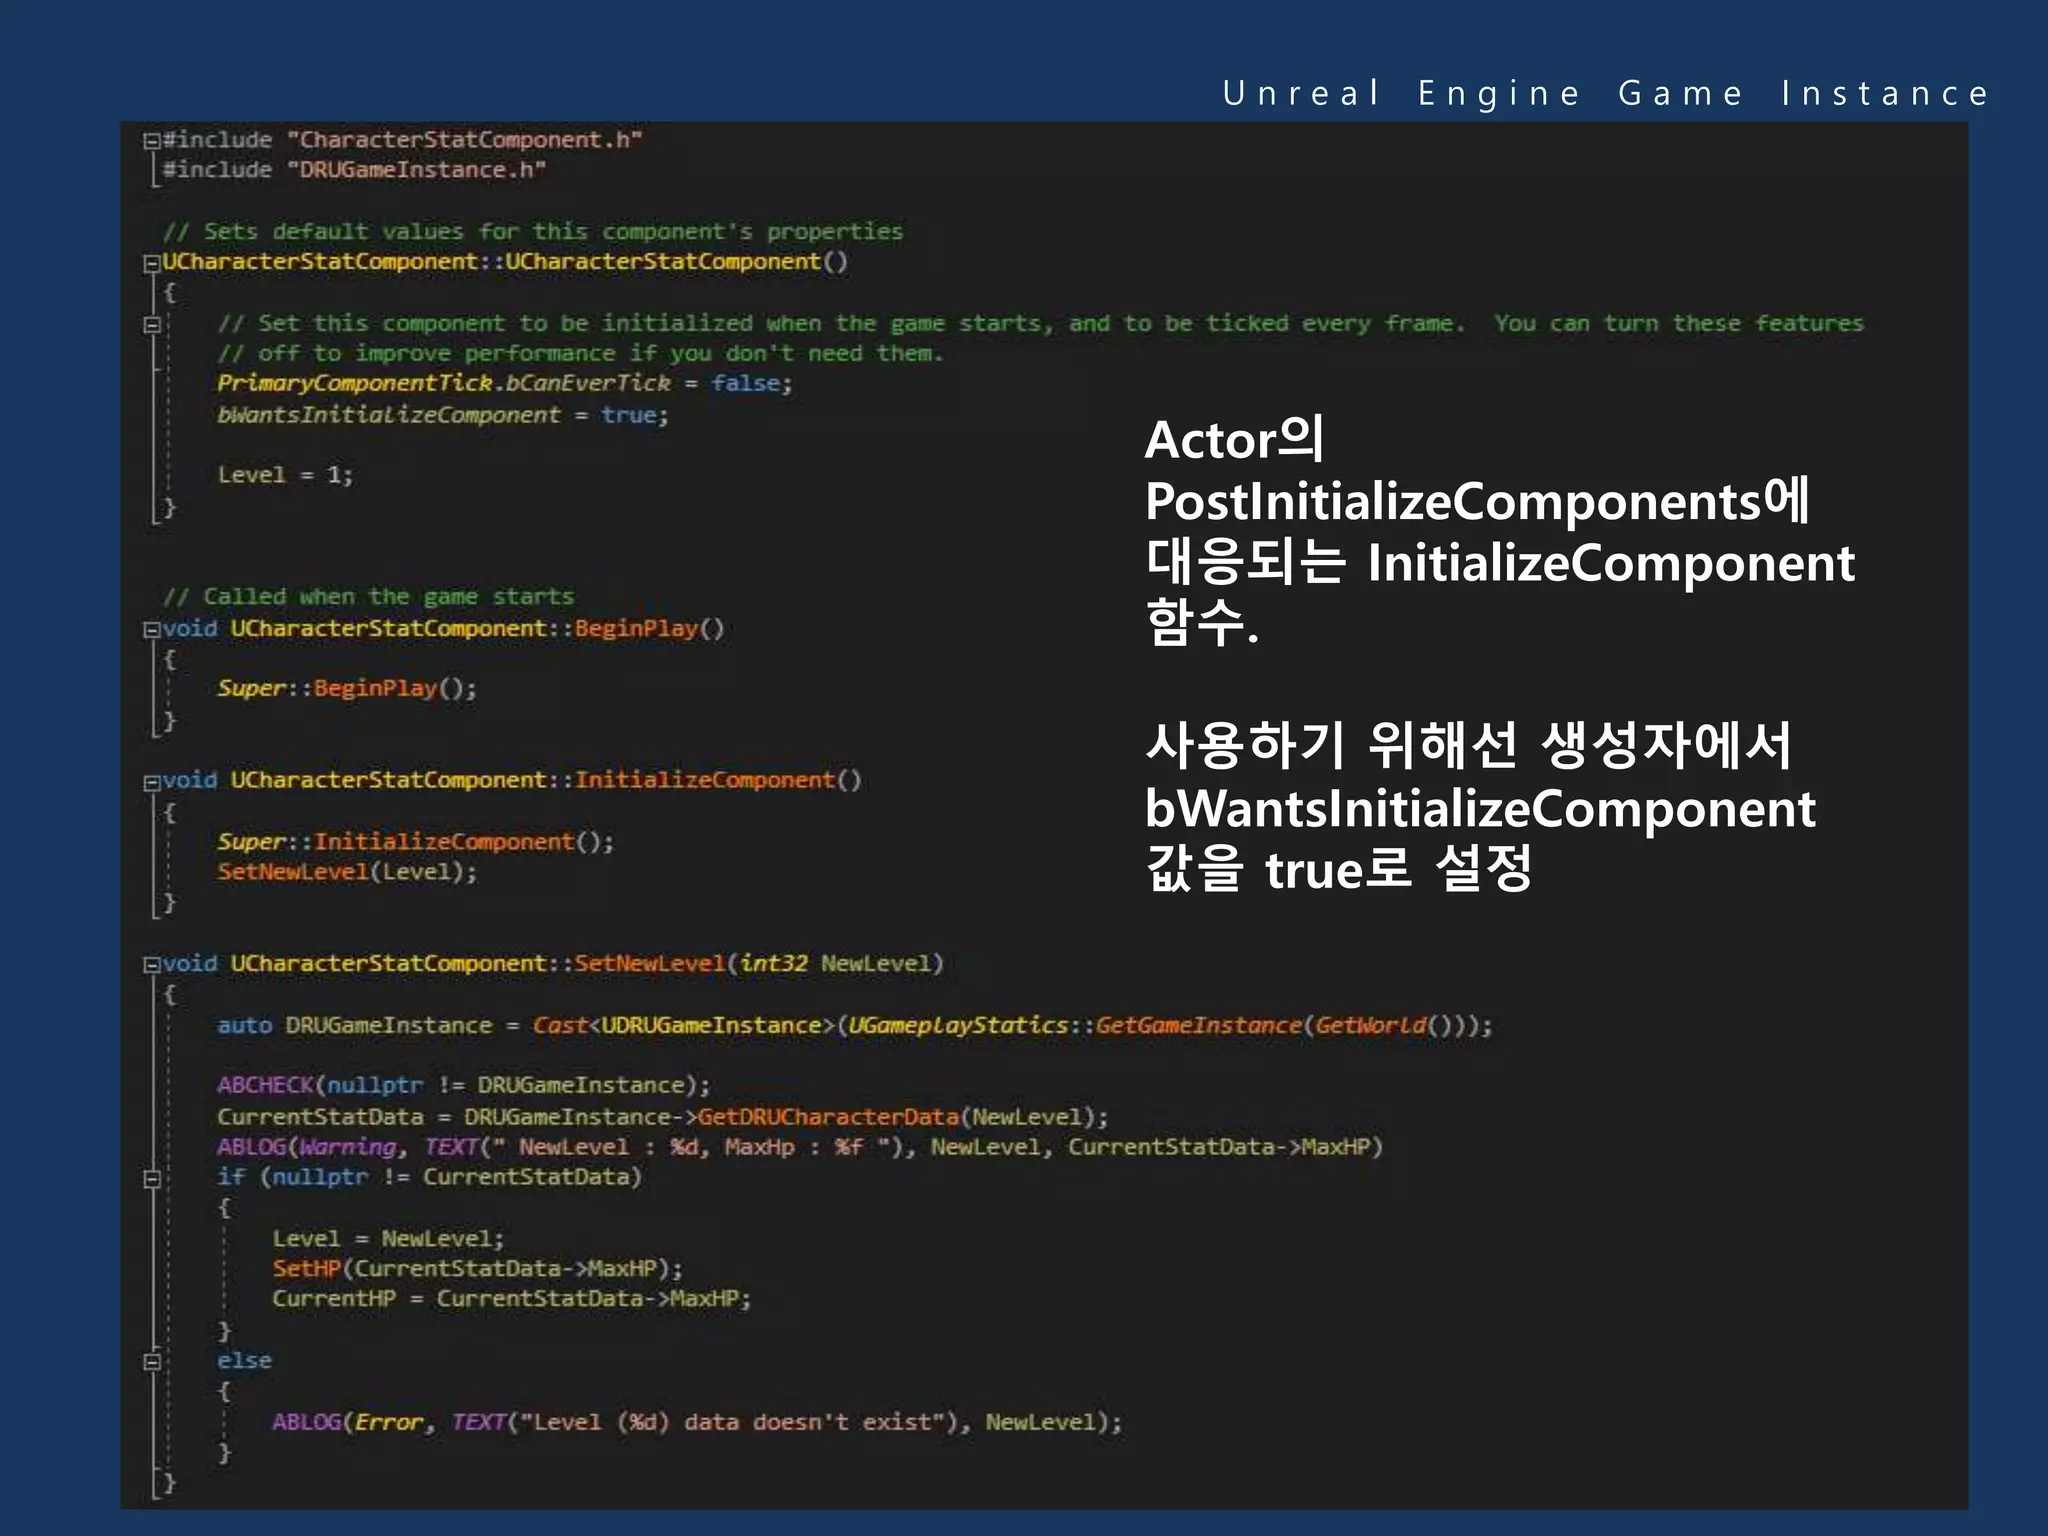Click 'SetNewLevel(int32 NewLevel)' function signature
The width and height of the screenshot is (2048, 1536).
[759, 964]
